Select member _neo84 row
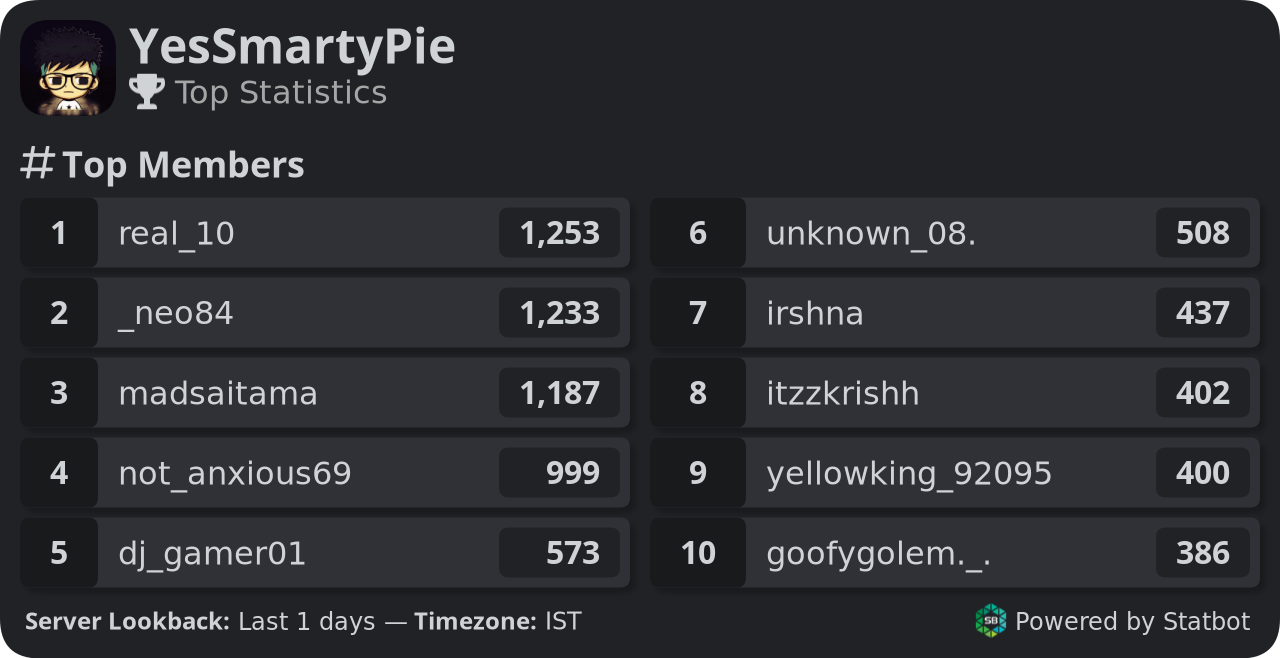 pyautogui.click(x=325, y=313)
